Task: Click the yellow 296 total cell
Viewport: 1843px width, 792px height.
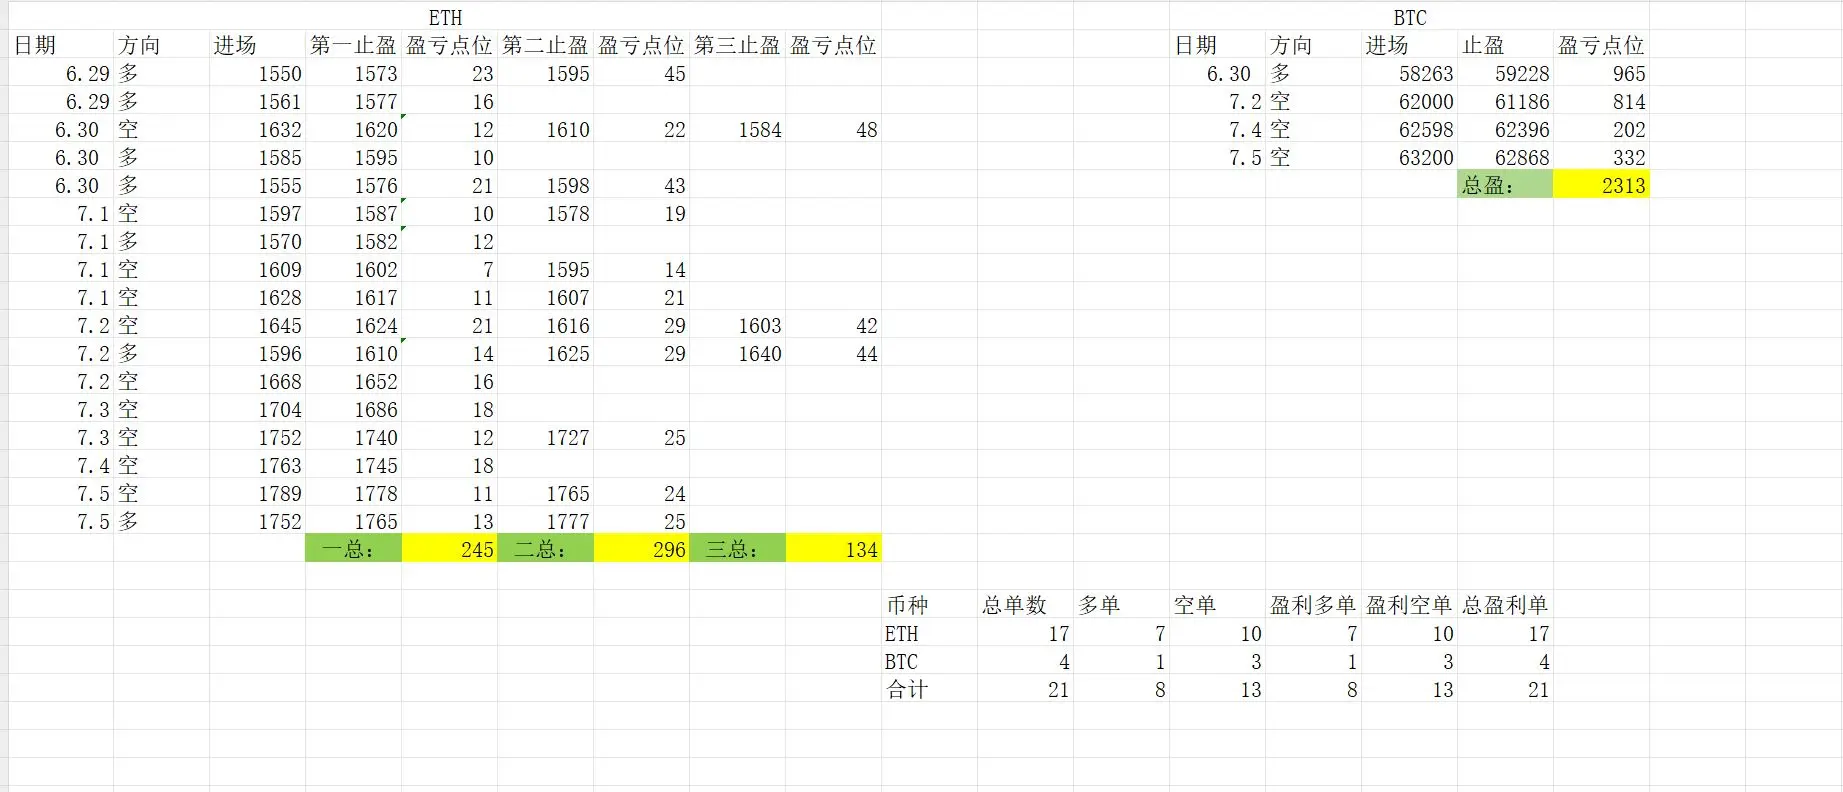Action: click(x=641, y=549)
